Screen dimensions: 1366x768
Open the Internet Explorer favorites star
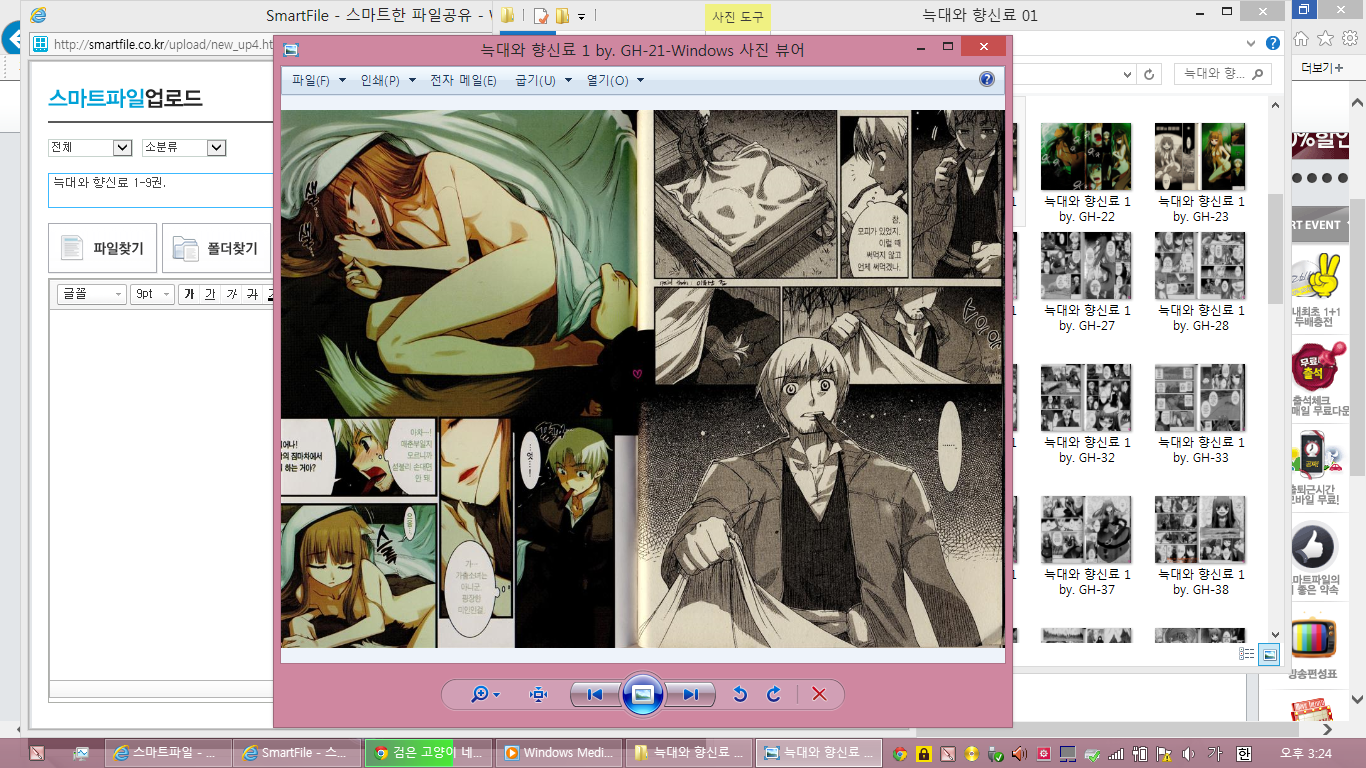1325,39
